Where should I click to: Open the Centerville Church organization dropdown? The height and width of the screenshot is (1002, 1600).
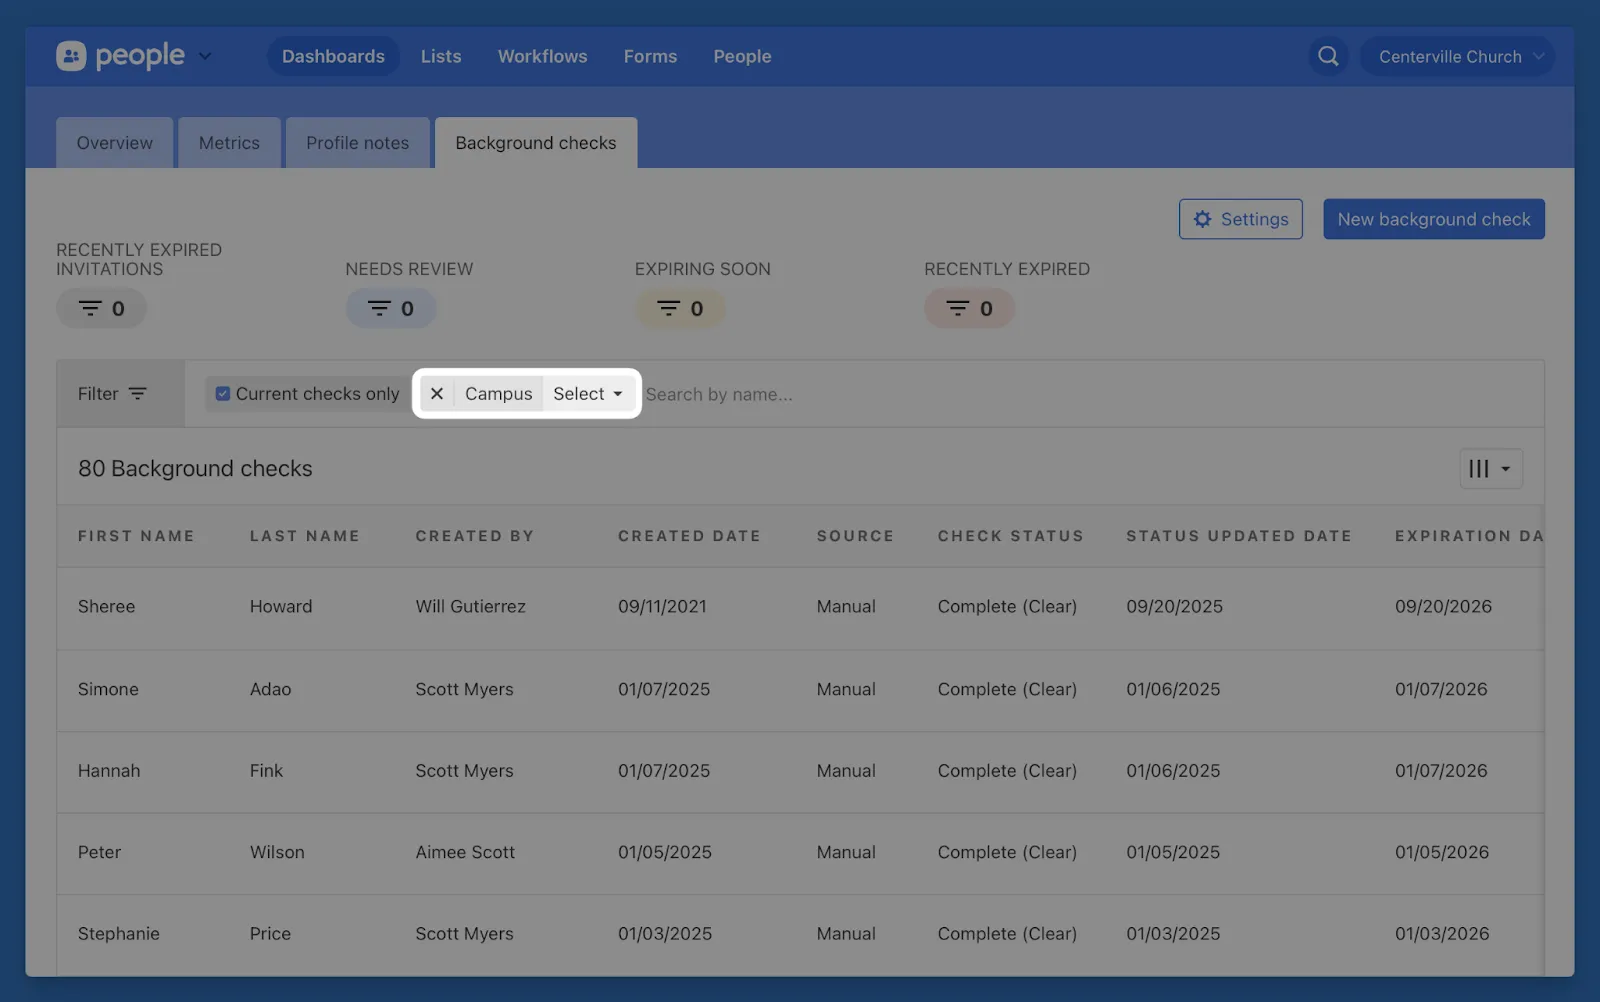[1459, 57]
